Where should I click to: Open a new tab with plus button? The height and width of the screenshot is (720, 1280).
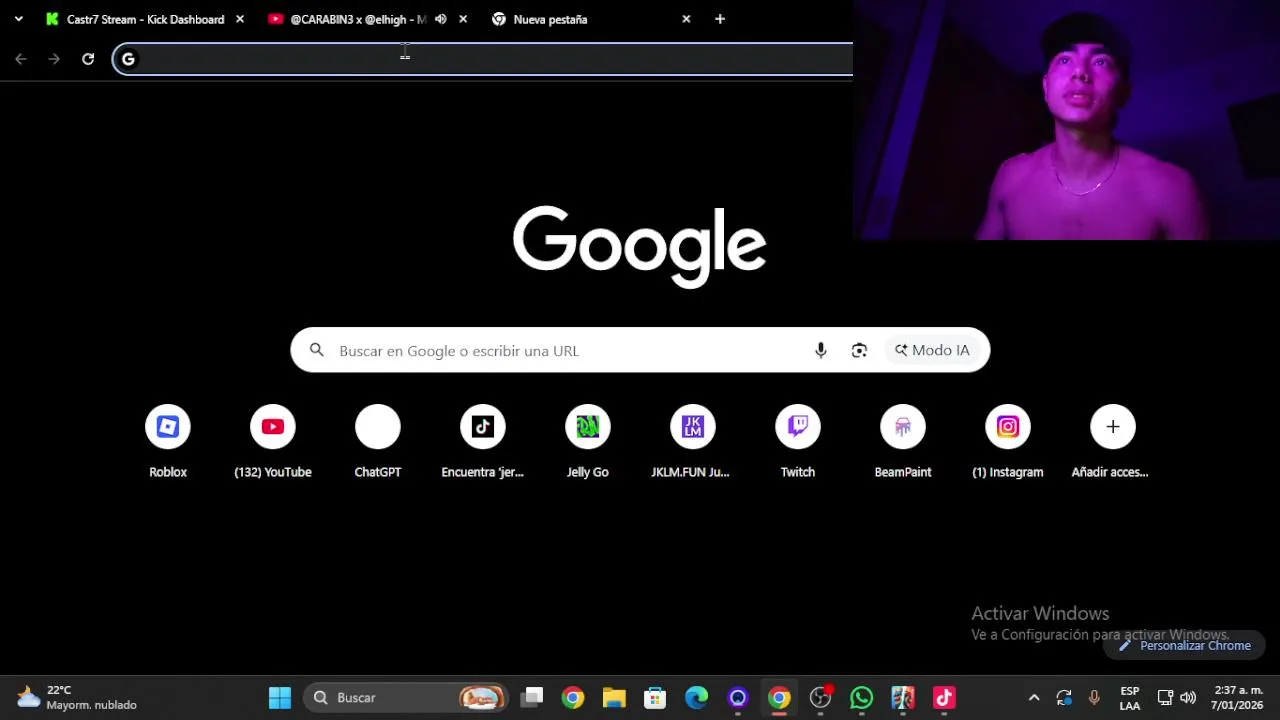[x=720, y=19]
